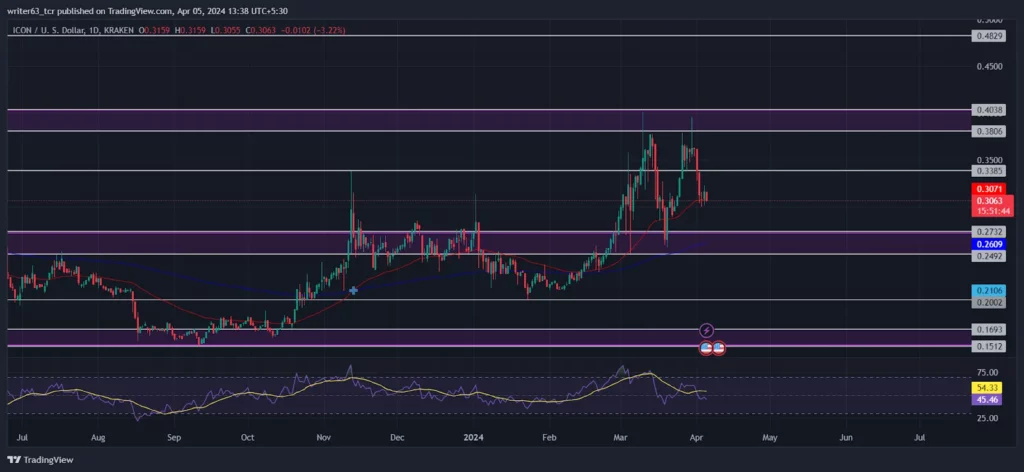Click the 0.3500 price axis label

(x=988, y=159)
